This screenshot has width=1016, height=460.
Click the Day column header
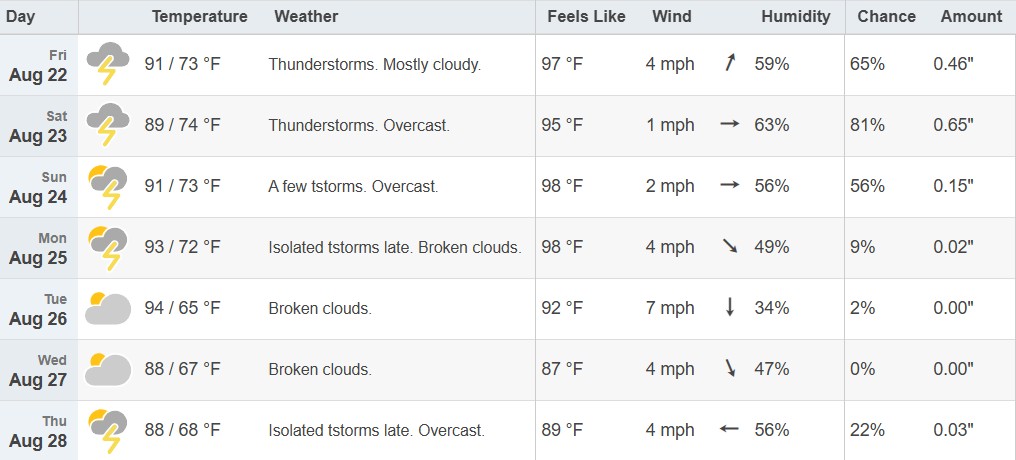coord(20,17)
